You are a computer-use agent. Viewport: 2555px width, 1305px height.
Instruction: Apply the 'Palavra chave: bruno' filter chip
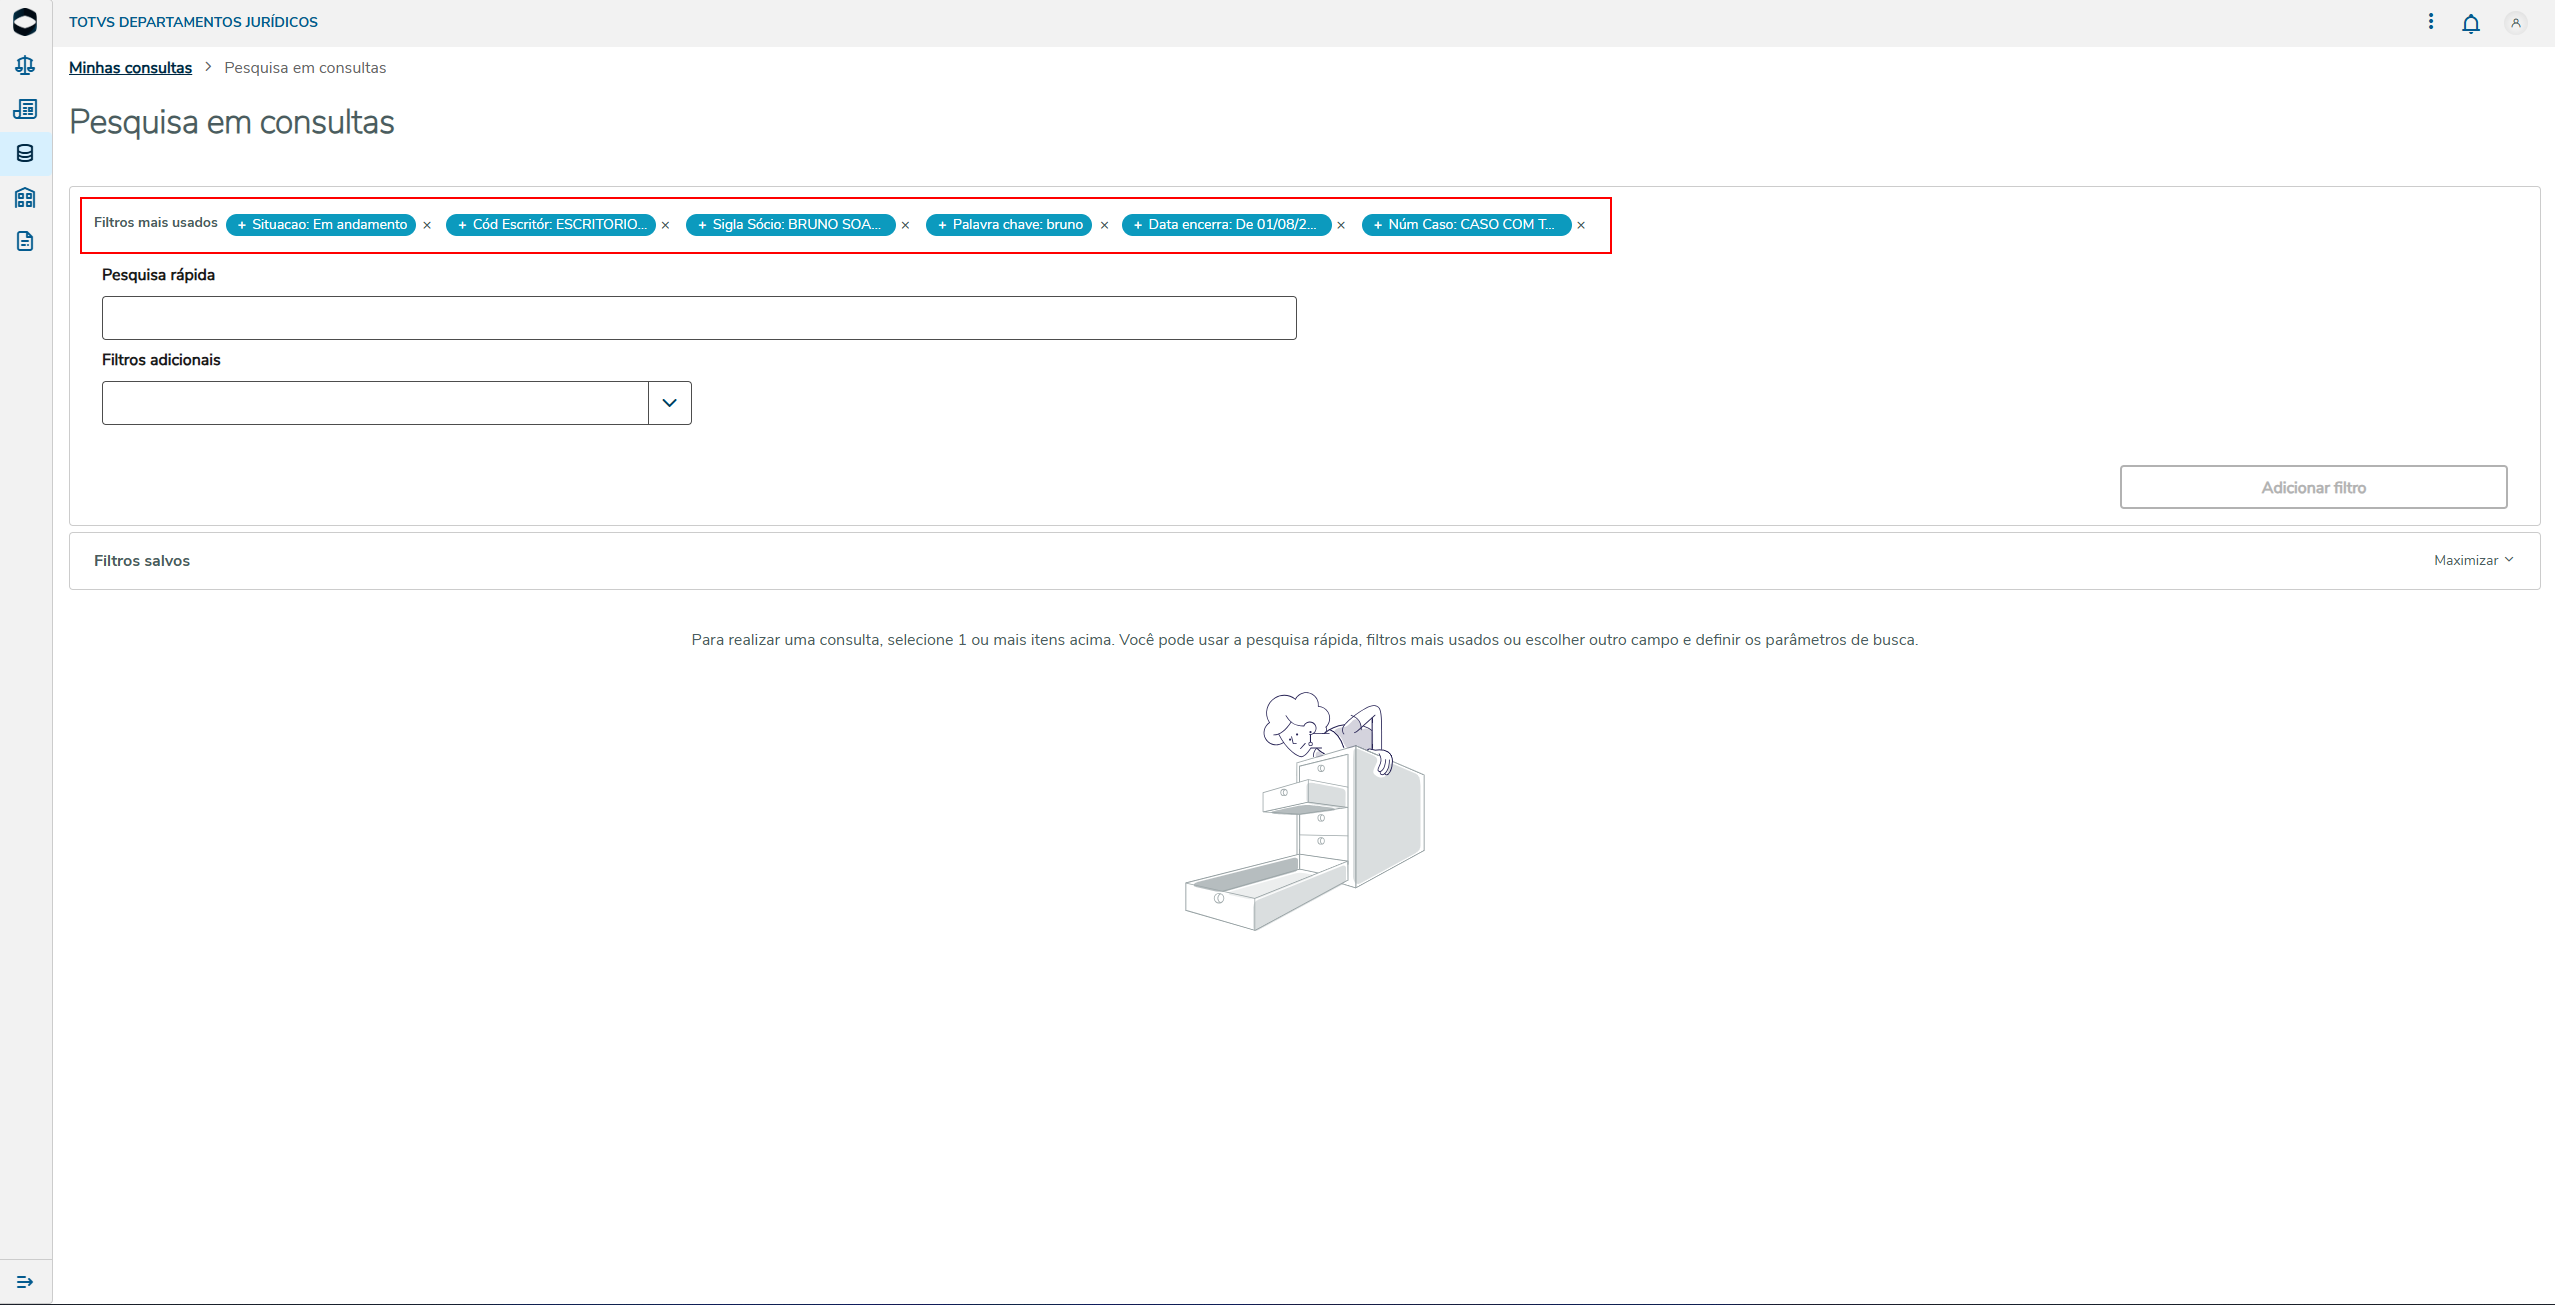pos(1009,225)
